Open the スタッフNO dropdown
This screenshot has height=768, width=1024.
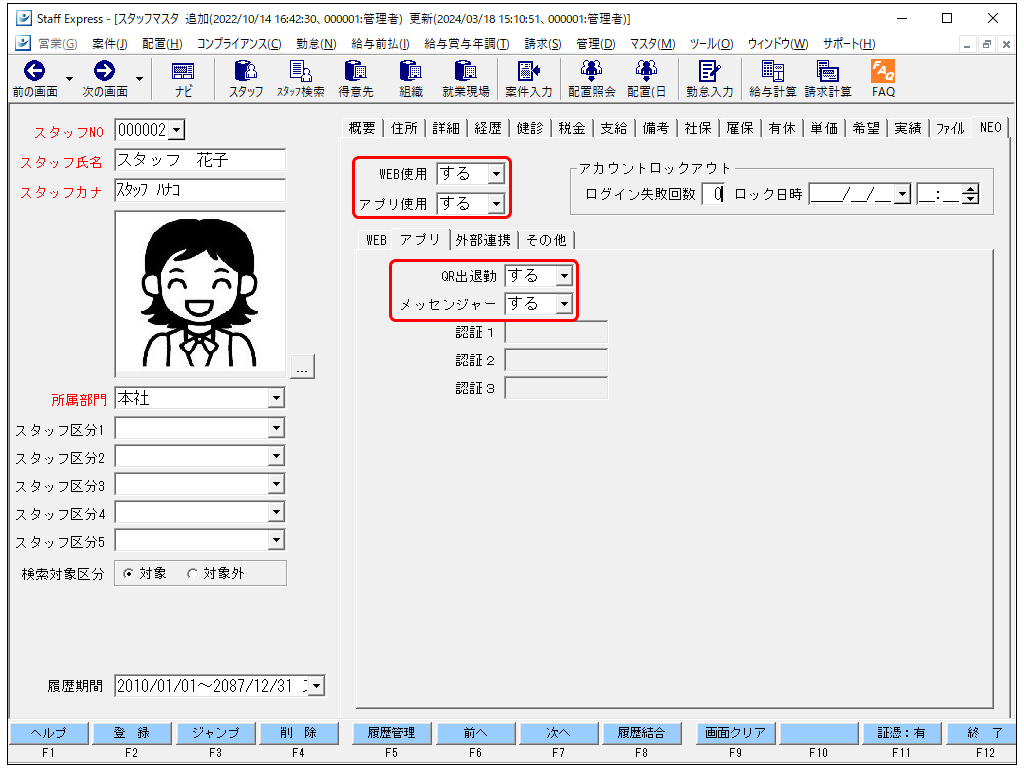(176, 130)
